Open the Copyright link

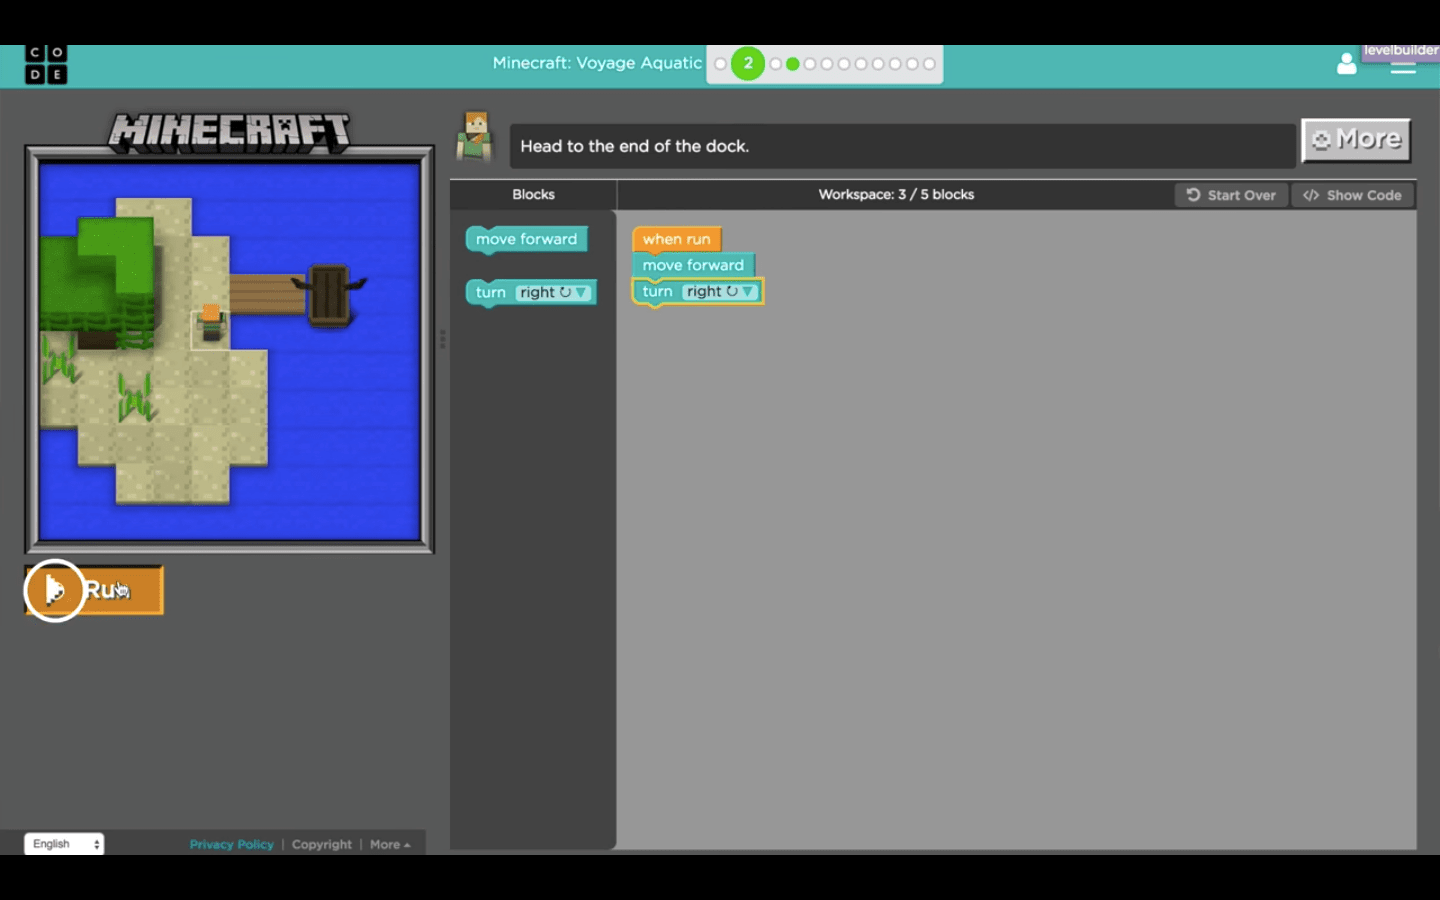pos(322,844)
